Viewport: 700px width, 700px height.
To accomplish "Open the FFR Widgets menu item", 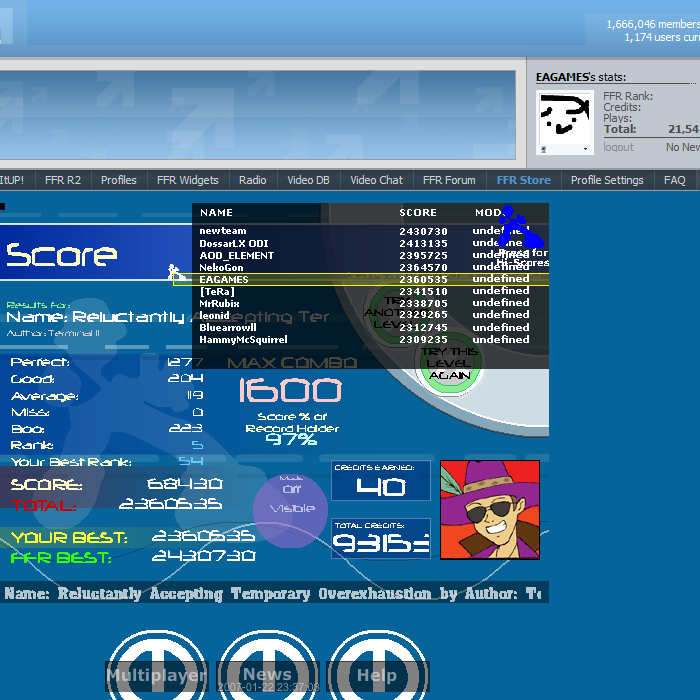I will click(187, 180).
